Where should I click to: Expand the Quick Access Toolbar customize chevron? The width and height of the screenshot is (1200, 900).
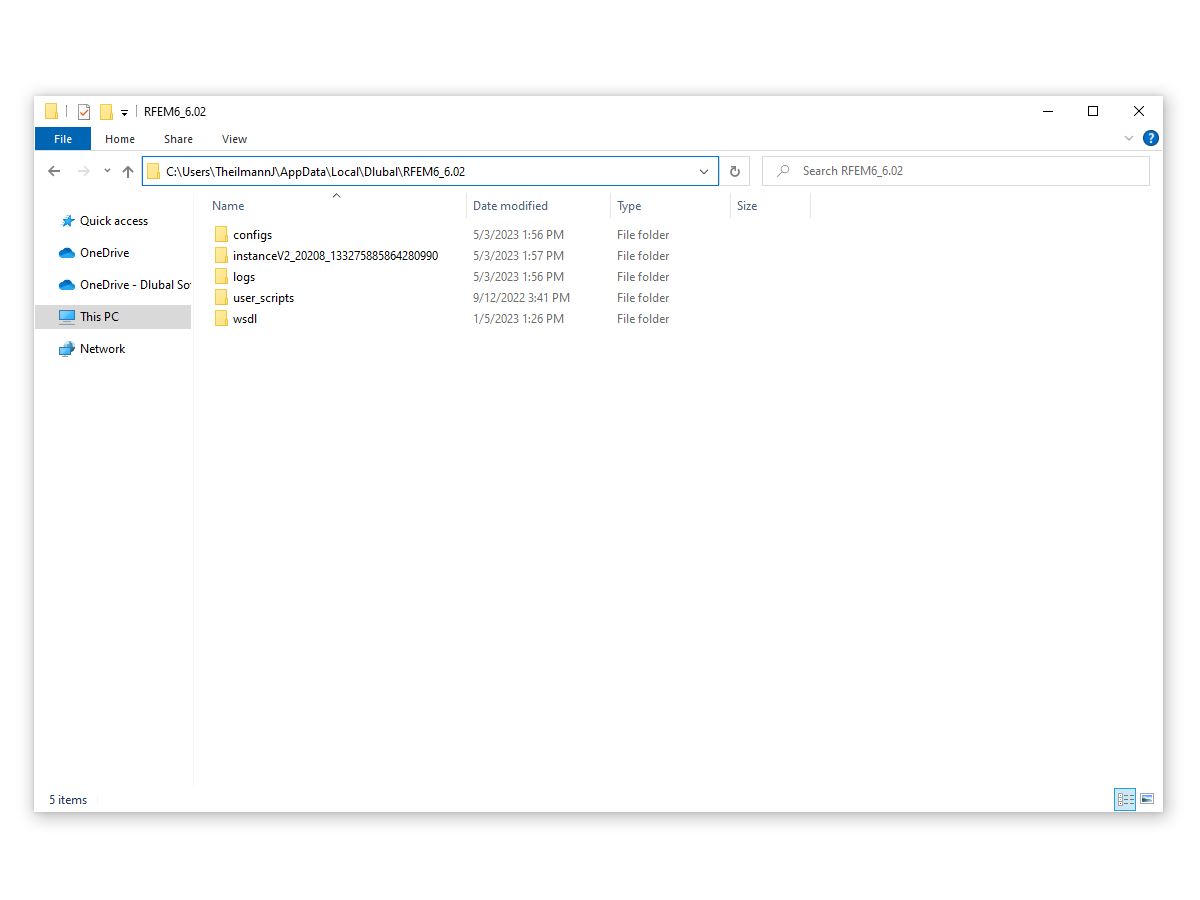coord(122,111)
